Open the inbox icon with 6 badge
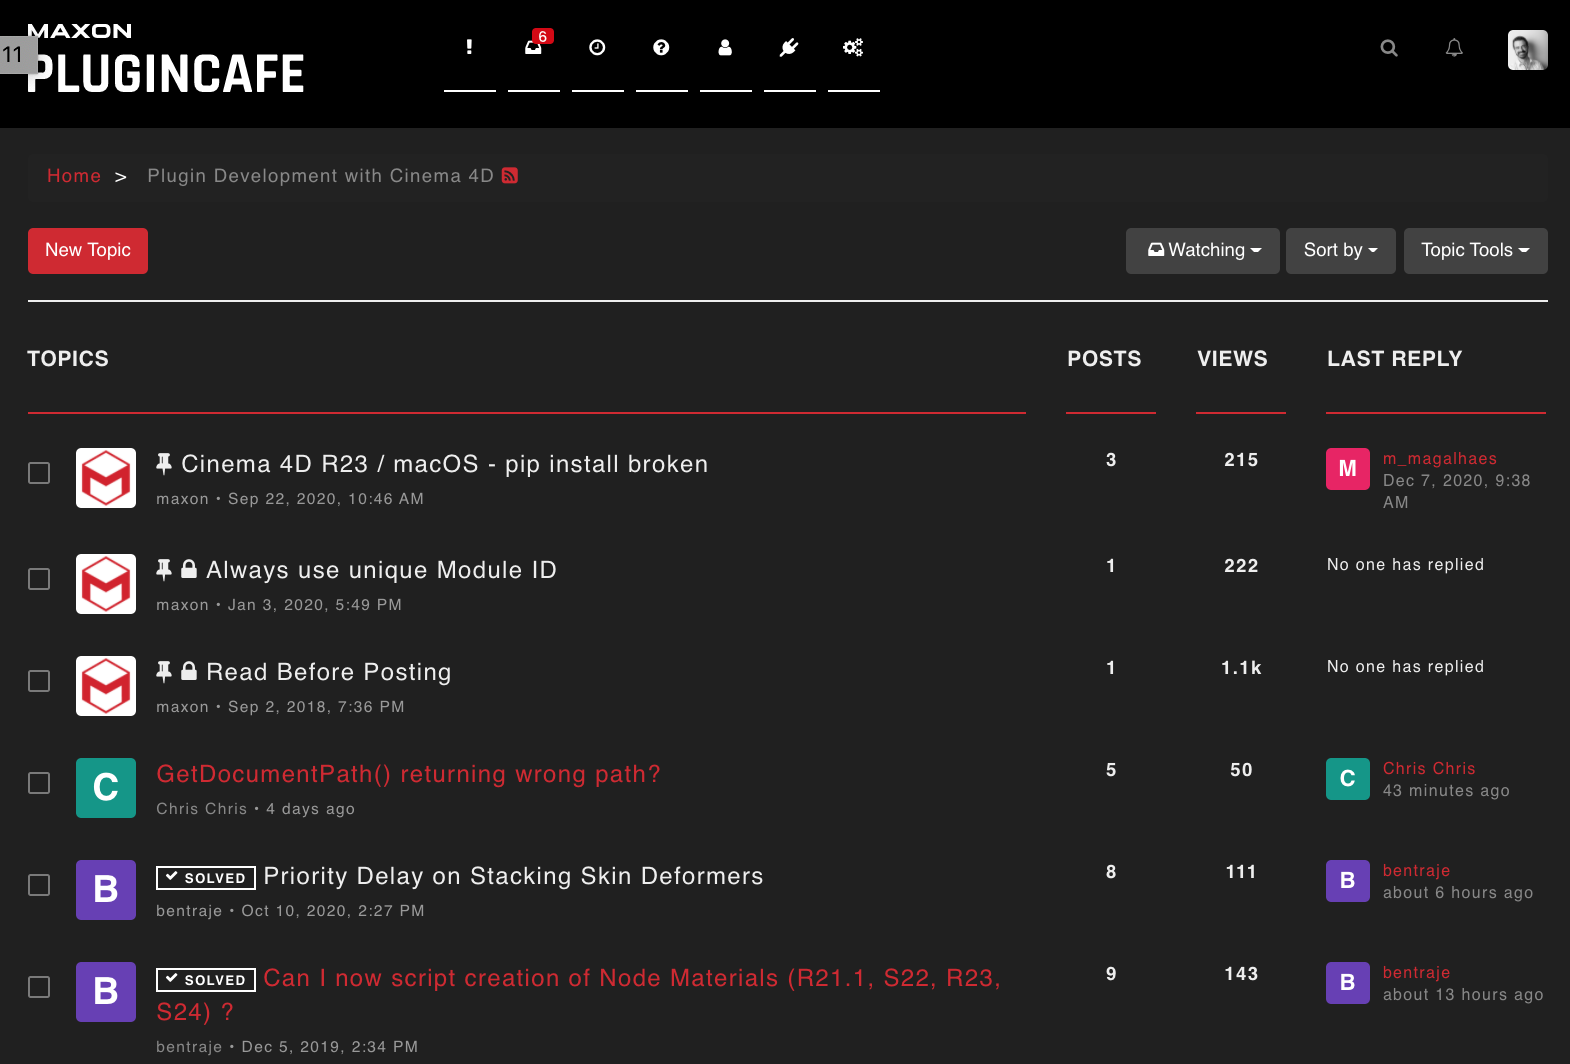 [x=535, y=45]
